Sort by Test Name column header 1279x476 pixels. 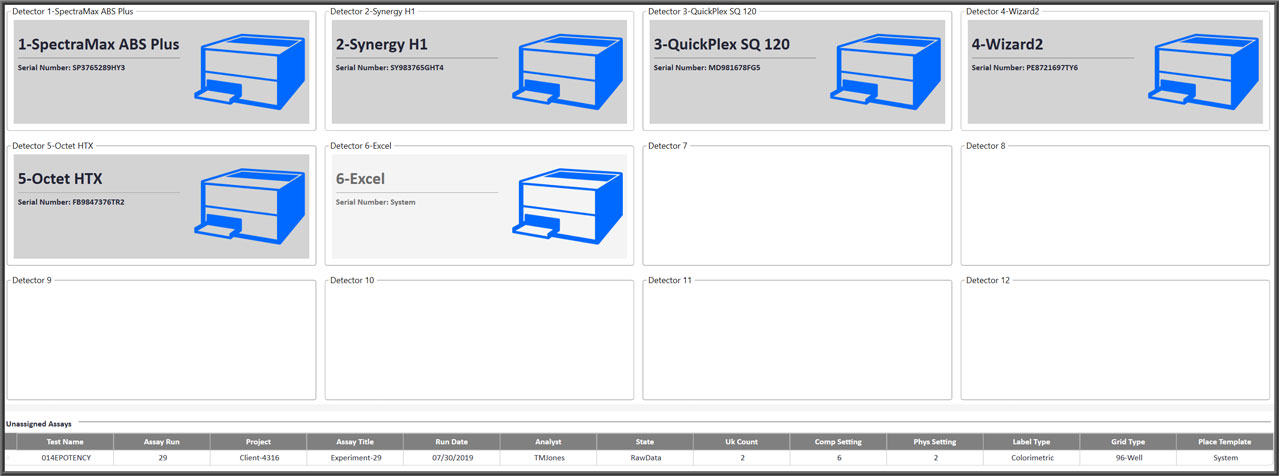(x=65, y=441)
